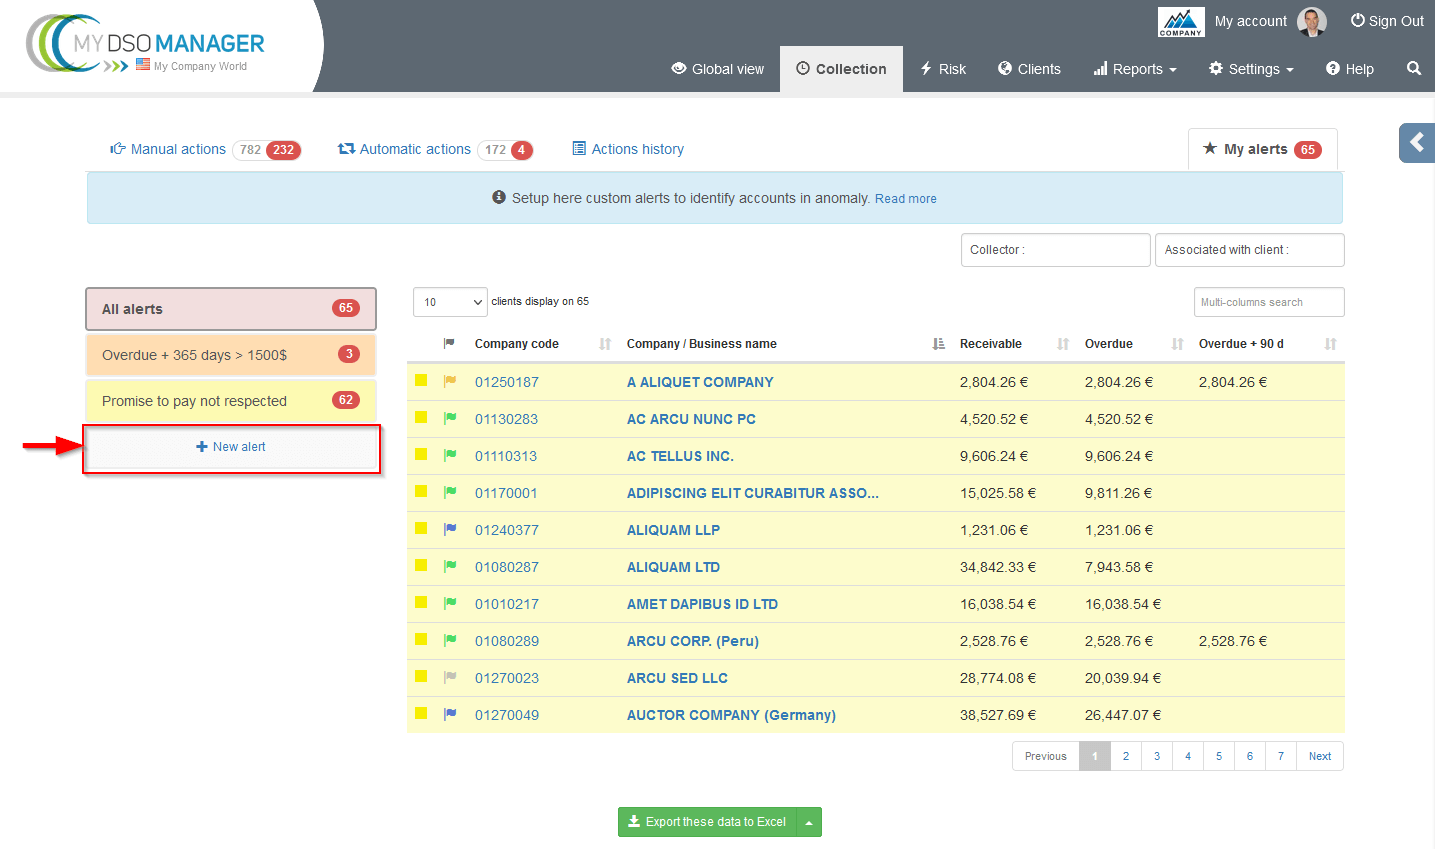
Task: Click the gray flag on ARCU SED LLC row
Action: (450, 677)
